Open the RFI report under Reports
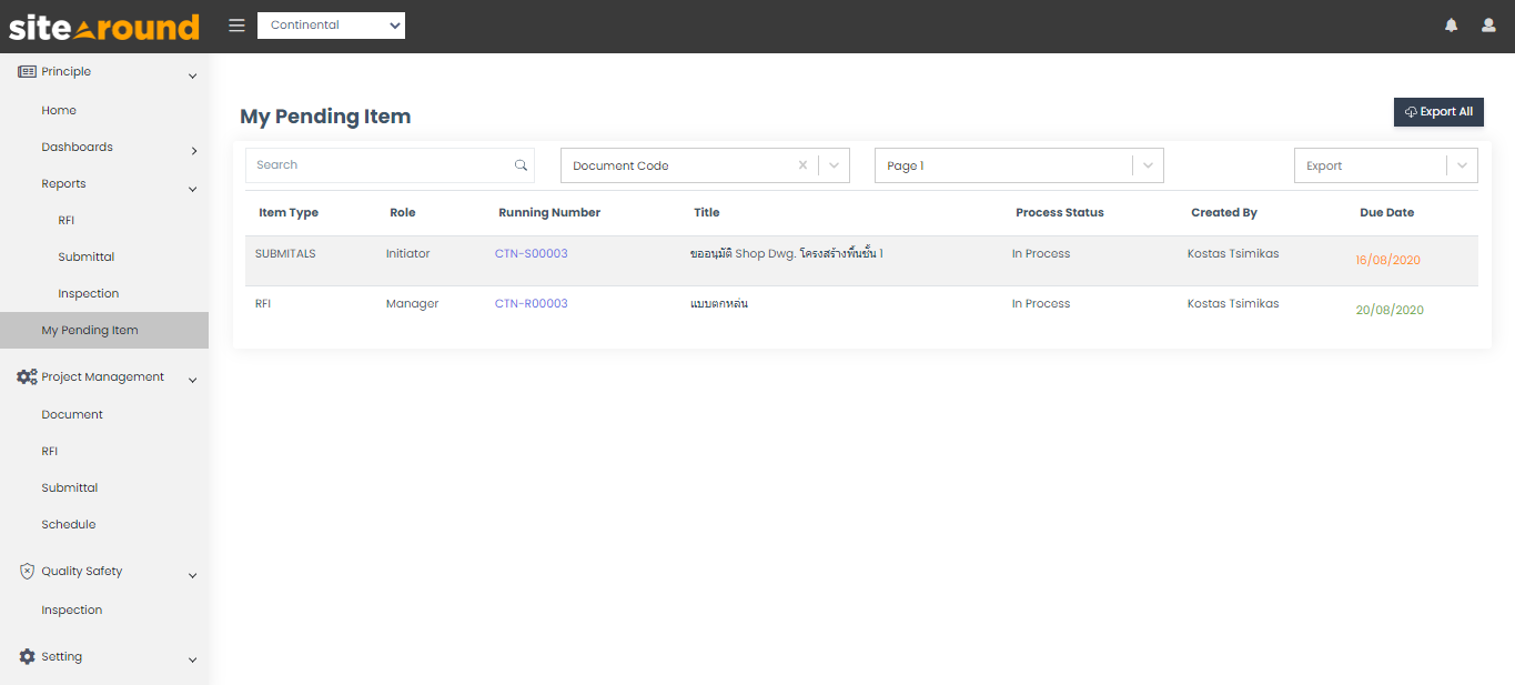 coord(66,220)
